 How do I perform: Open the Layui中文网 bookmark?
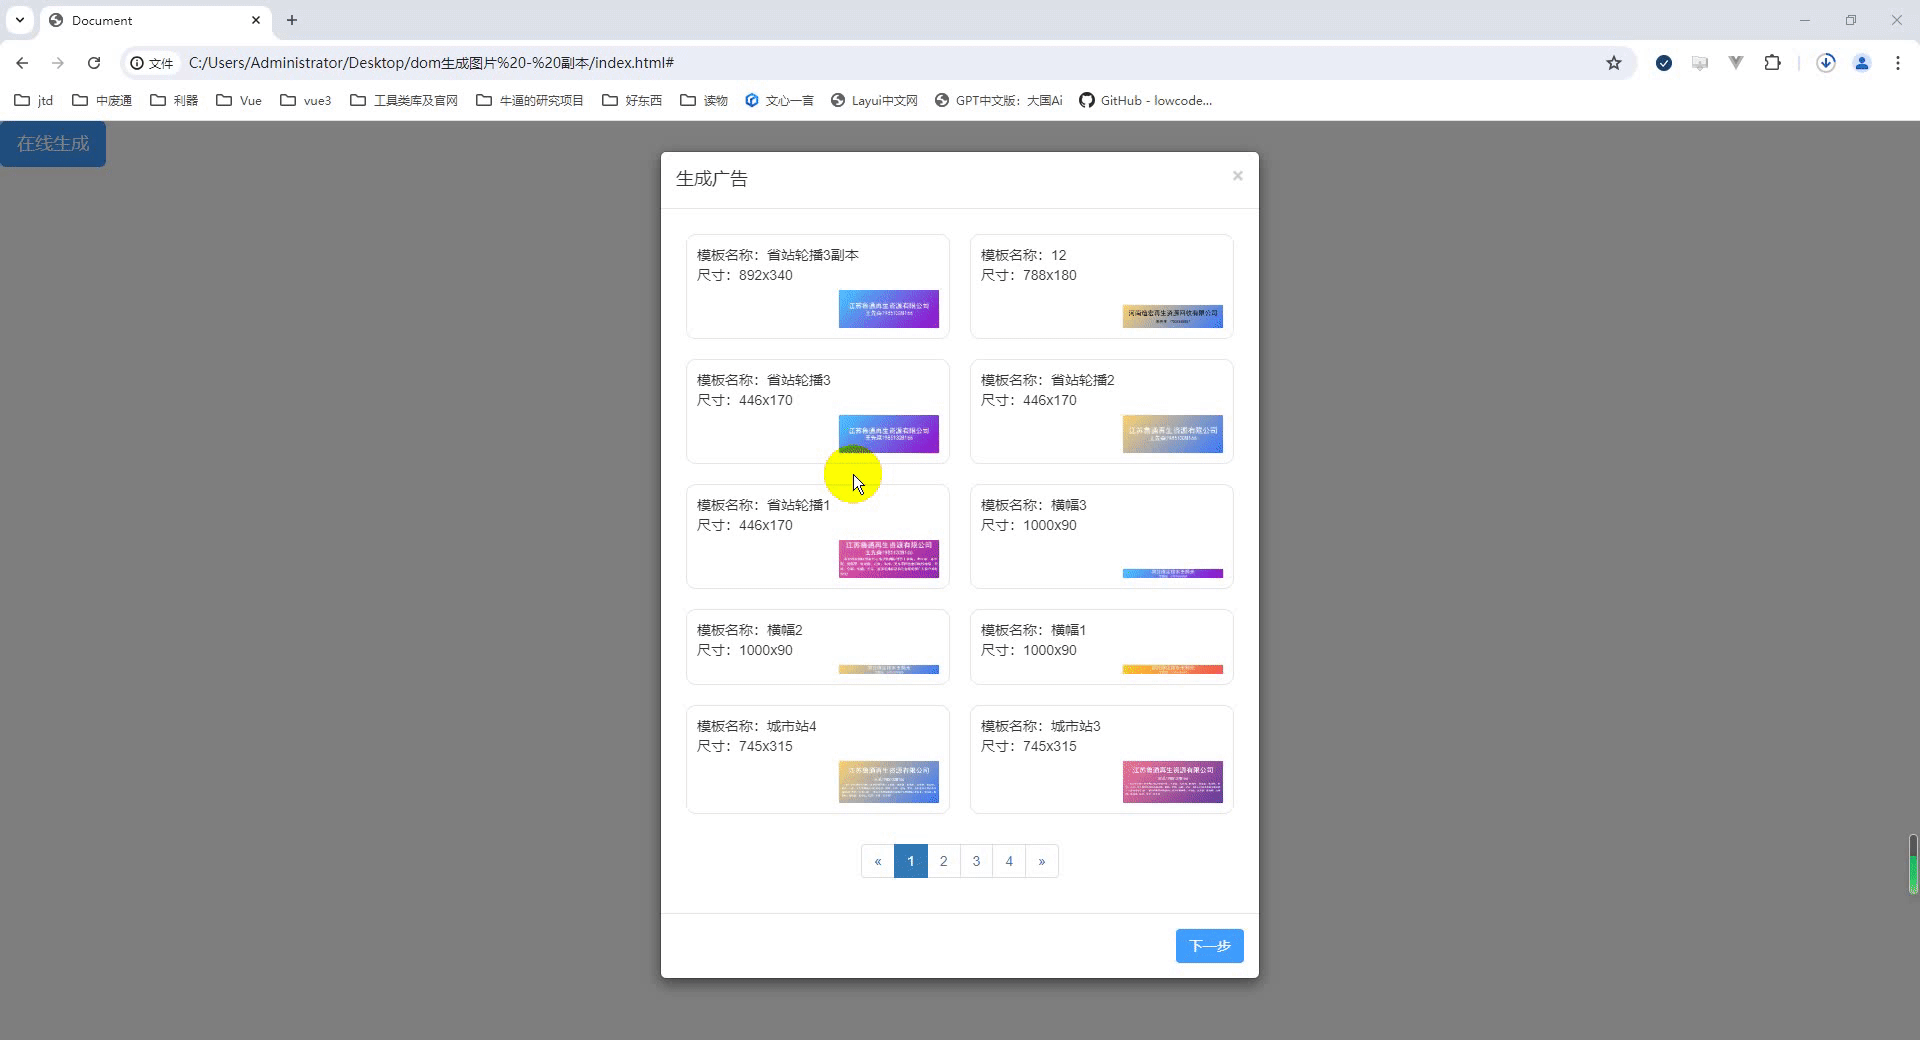pos(874,100)
